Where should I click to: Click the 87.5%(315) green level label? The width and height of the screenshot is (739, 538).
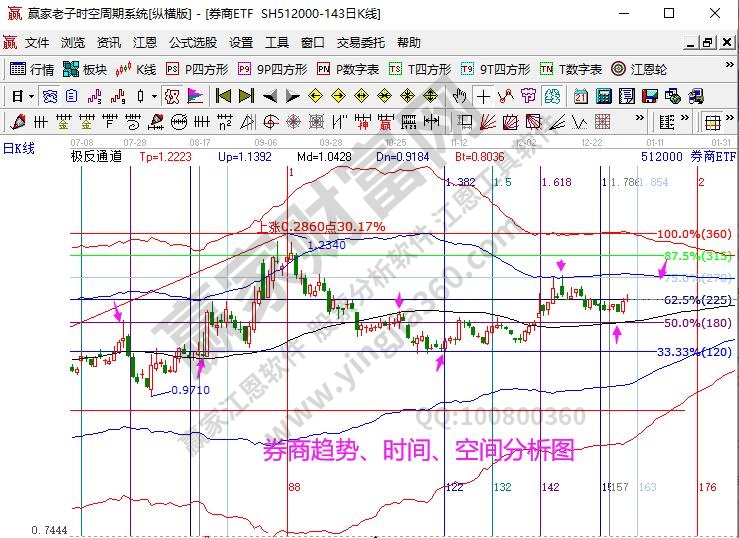[x=696, y=256]
